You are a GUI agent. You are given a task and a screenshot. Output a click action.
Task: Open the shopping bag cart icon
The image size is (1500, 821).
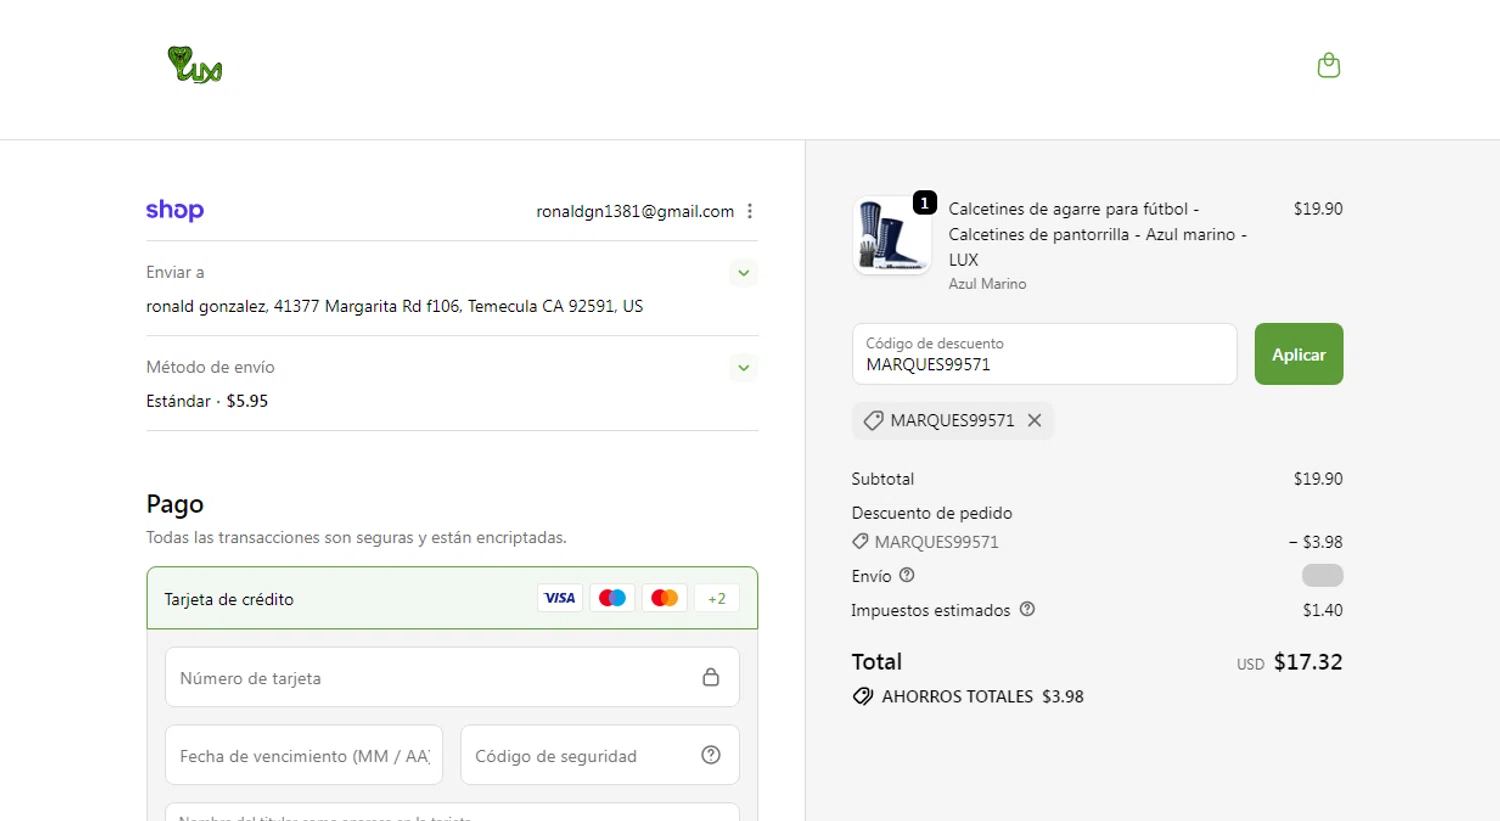point(1328,65)
